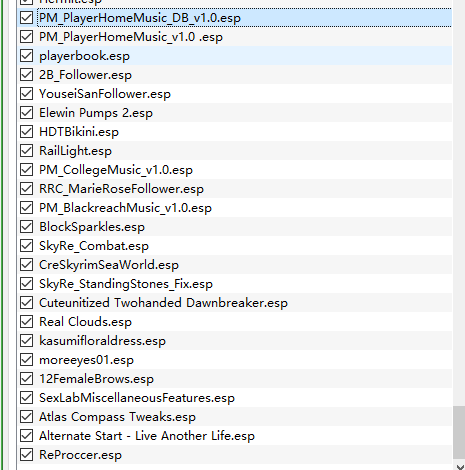Disable Elewin Pumps 2.esp checkbox

(26, 113)
